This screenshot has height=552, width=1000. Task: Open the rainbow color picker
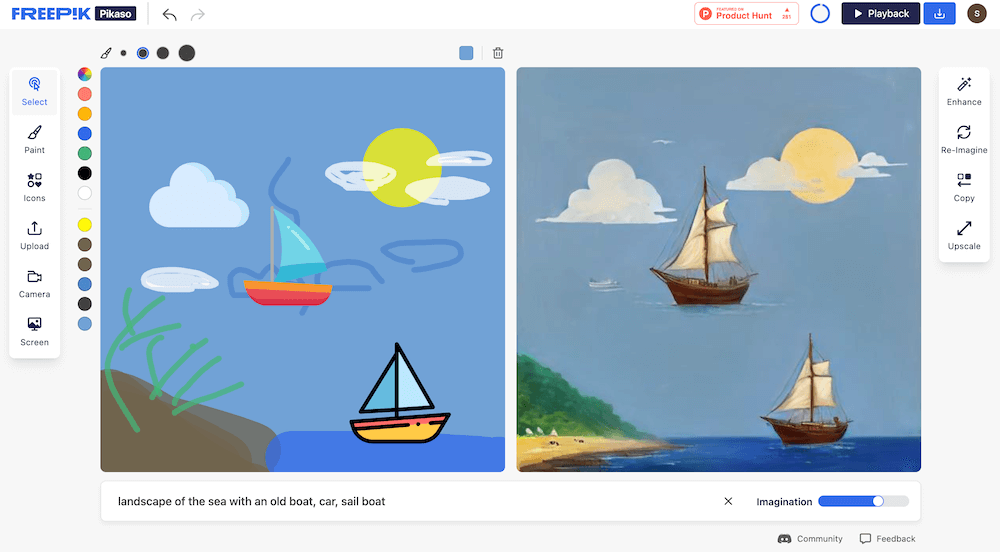click(85, 74)
